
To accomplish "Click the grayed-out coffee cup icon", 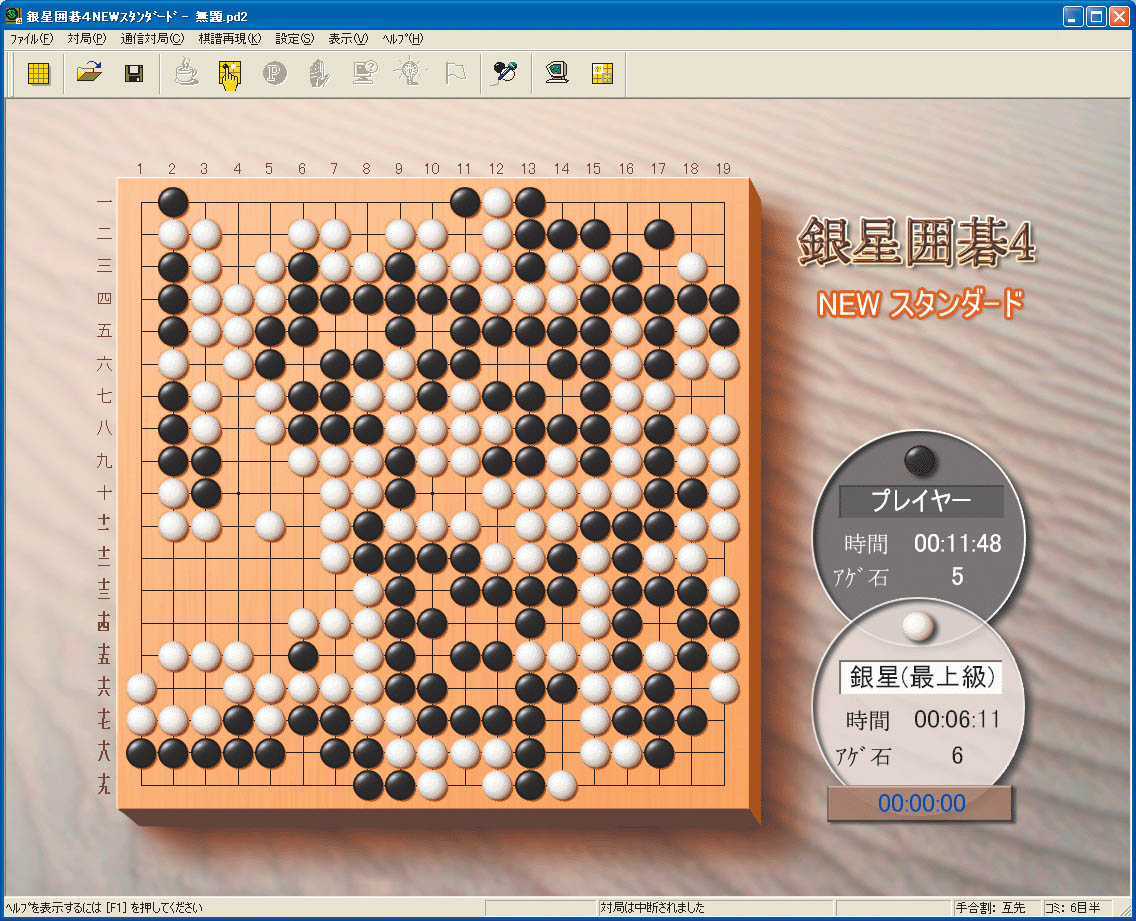I will pyautogui.click(x=186, y=73).
